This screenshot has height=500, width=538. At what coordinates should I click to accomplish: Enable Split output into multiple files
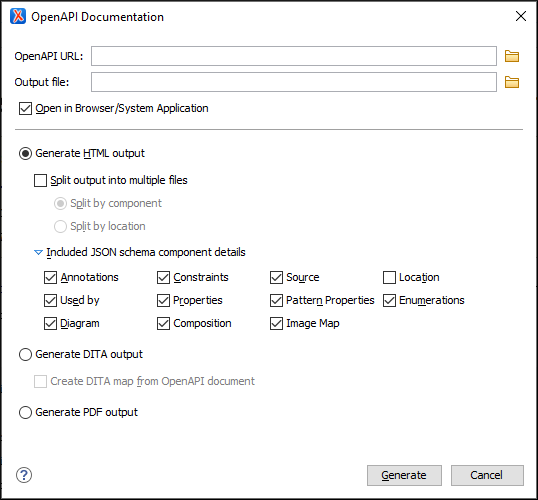(40, 181)
